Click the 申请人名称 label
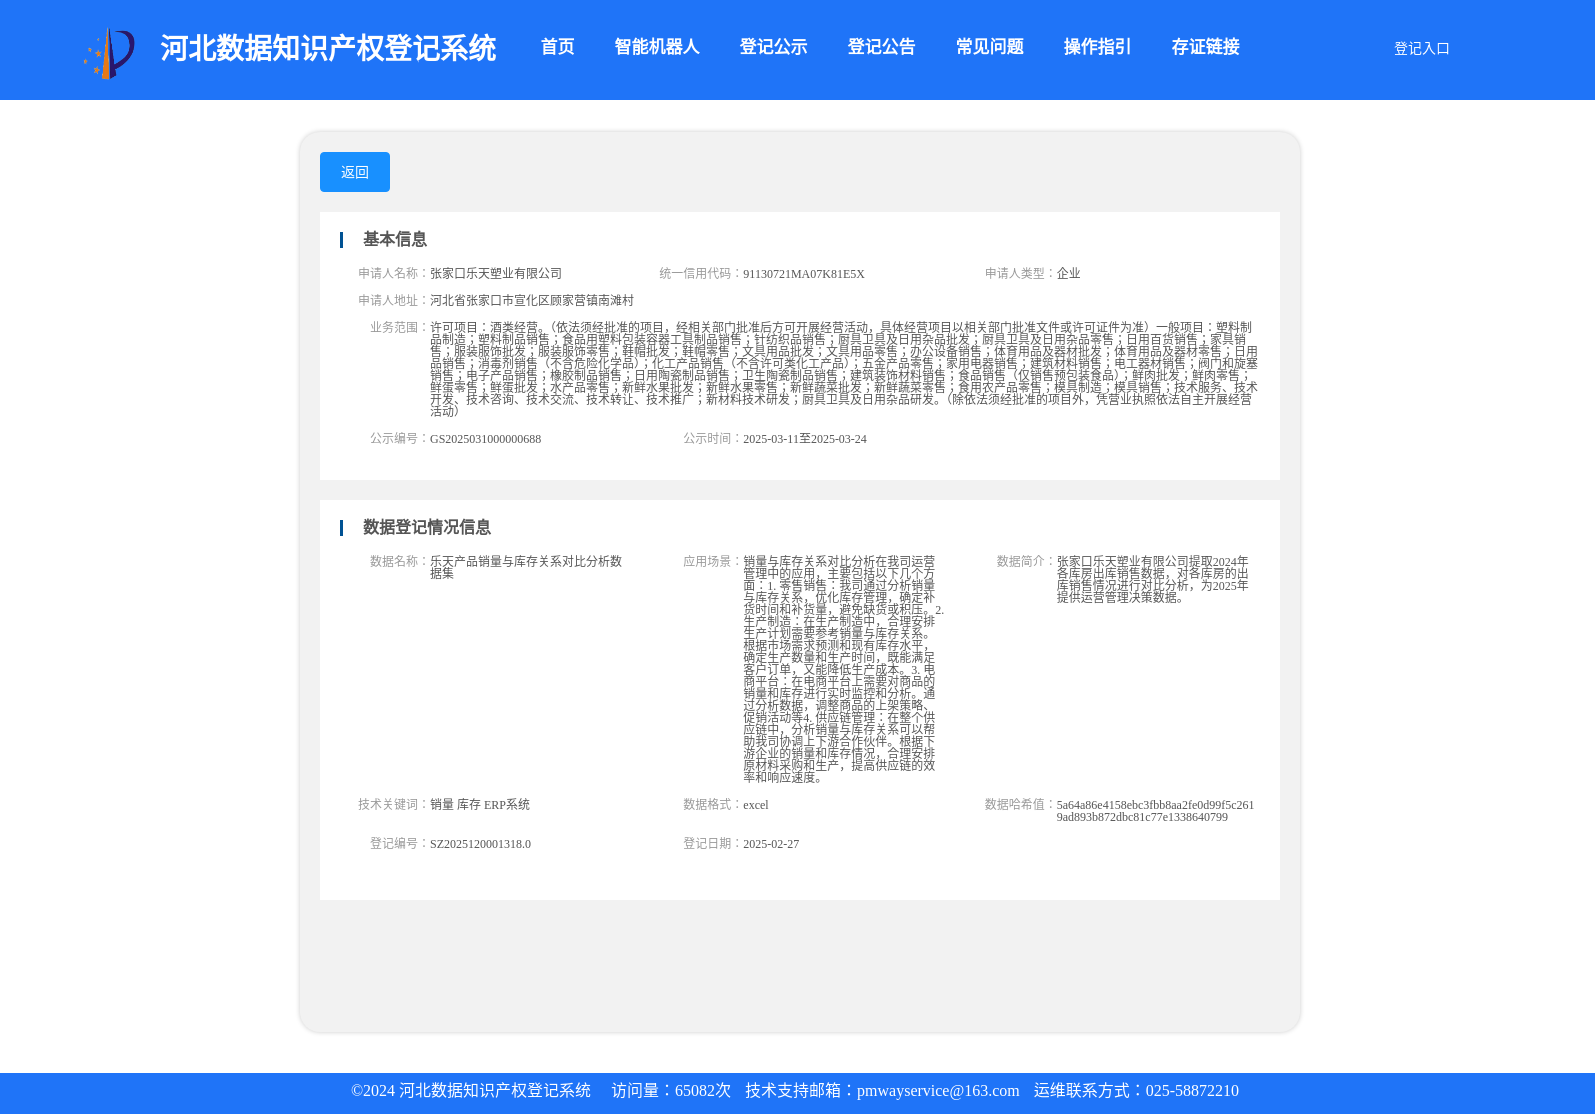 392,273
